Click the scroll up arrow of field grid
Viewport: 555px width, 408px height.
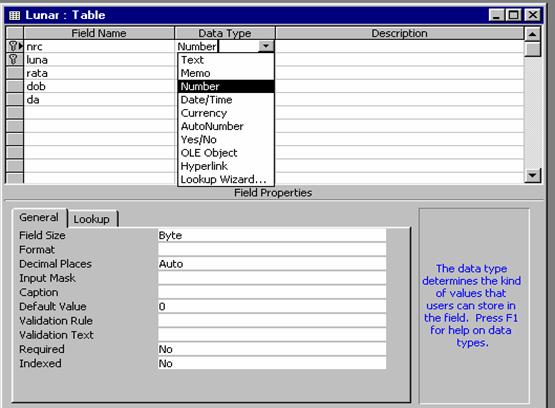[x=532, y=34]
